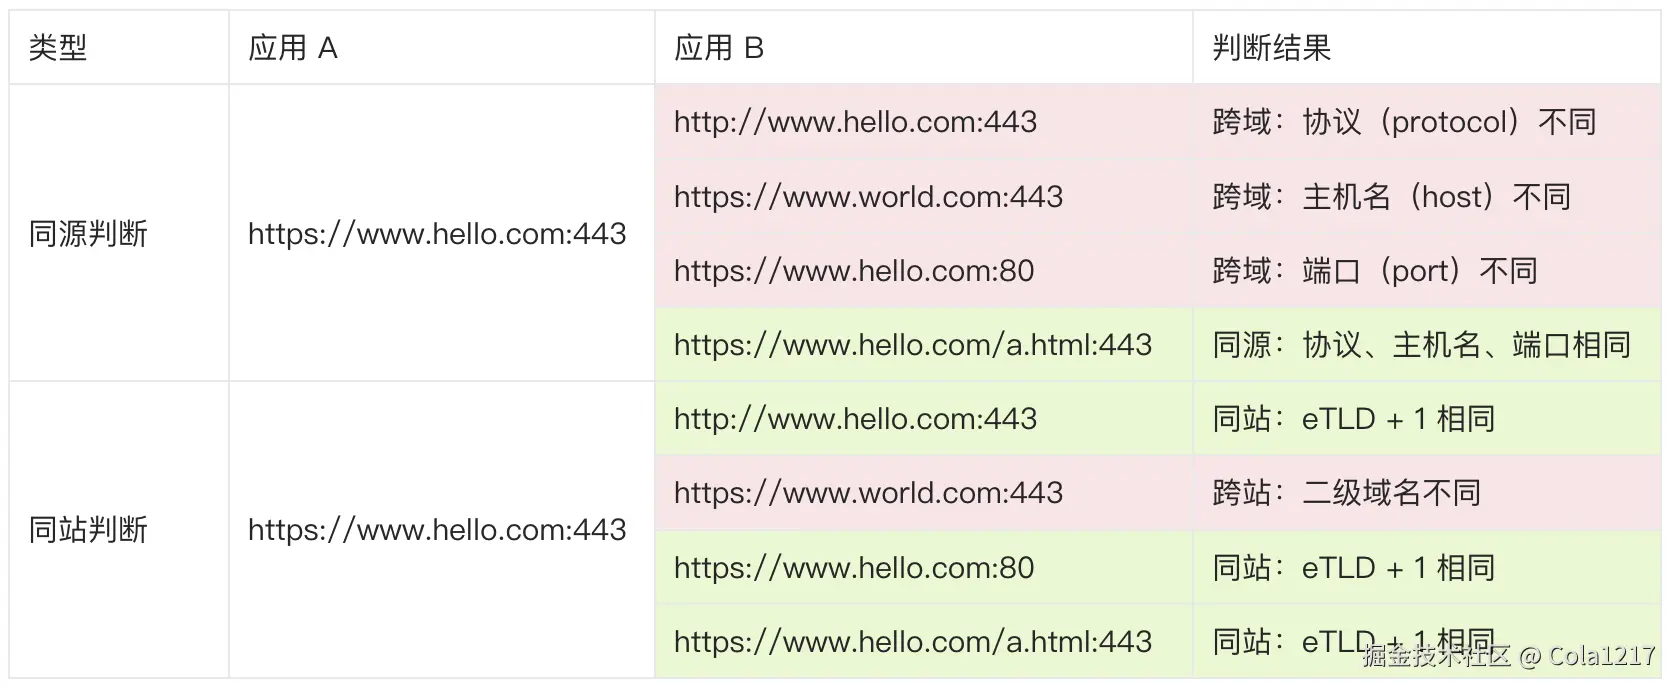Click the red-highlighted http://www.hello.com:443 cell
The image size is (1676, 690).
point(855,122)
